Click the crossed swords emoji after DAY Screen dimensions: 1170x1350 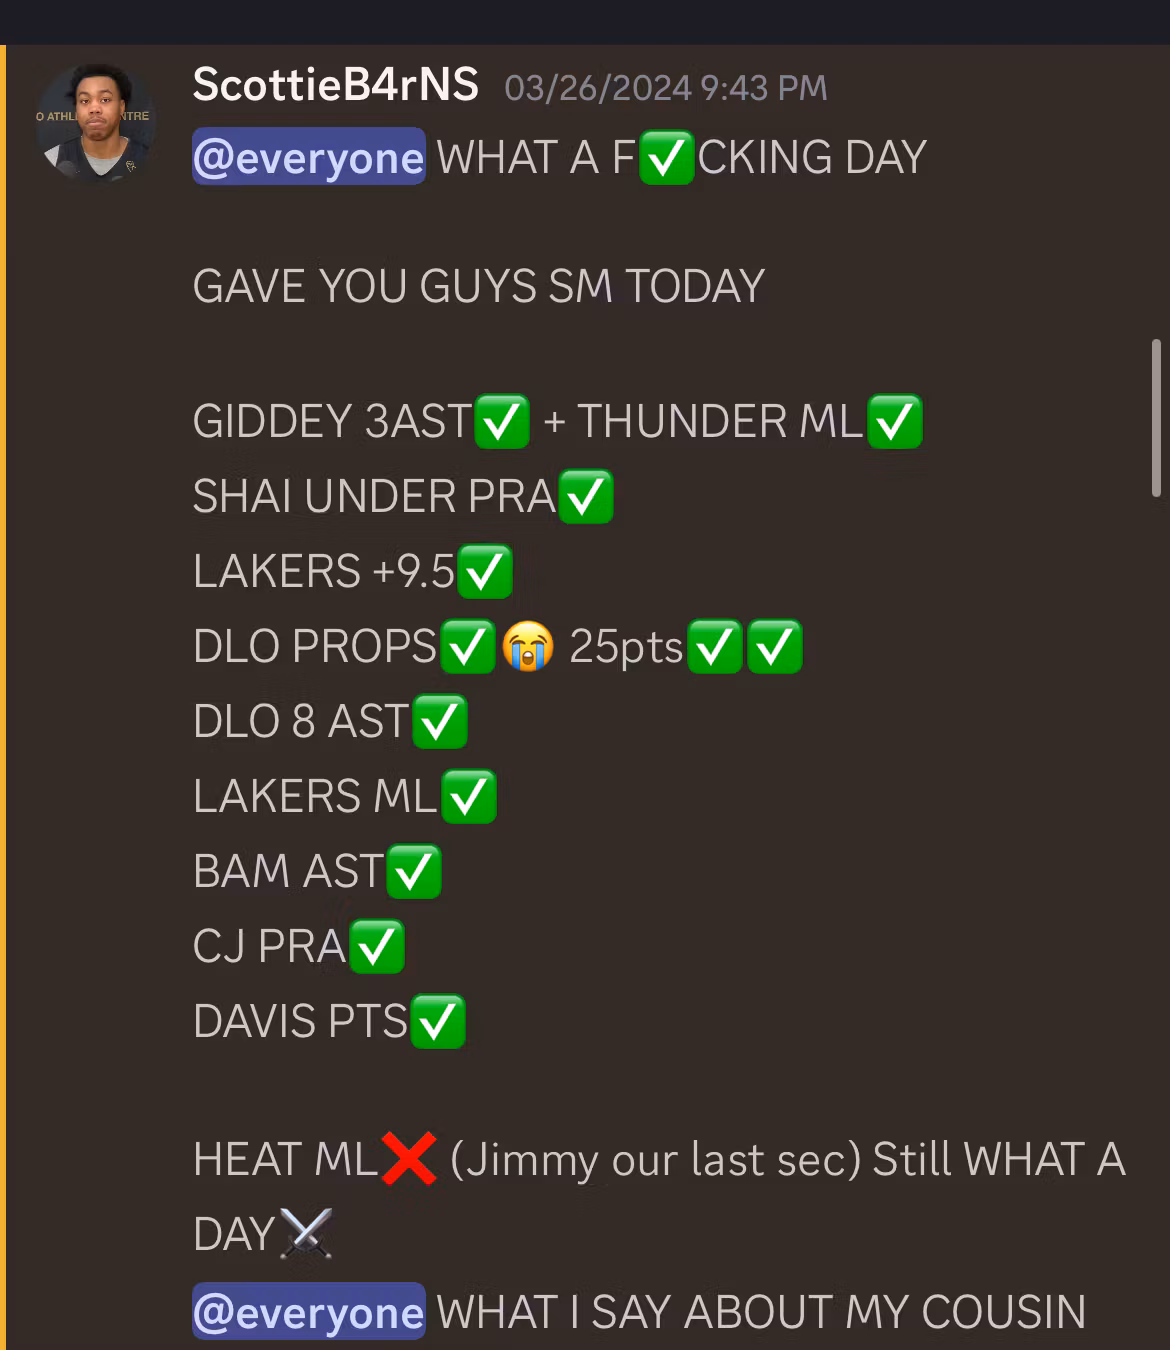coord(306,1234)
